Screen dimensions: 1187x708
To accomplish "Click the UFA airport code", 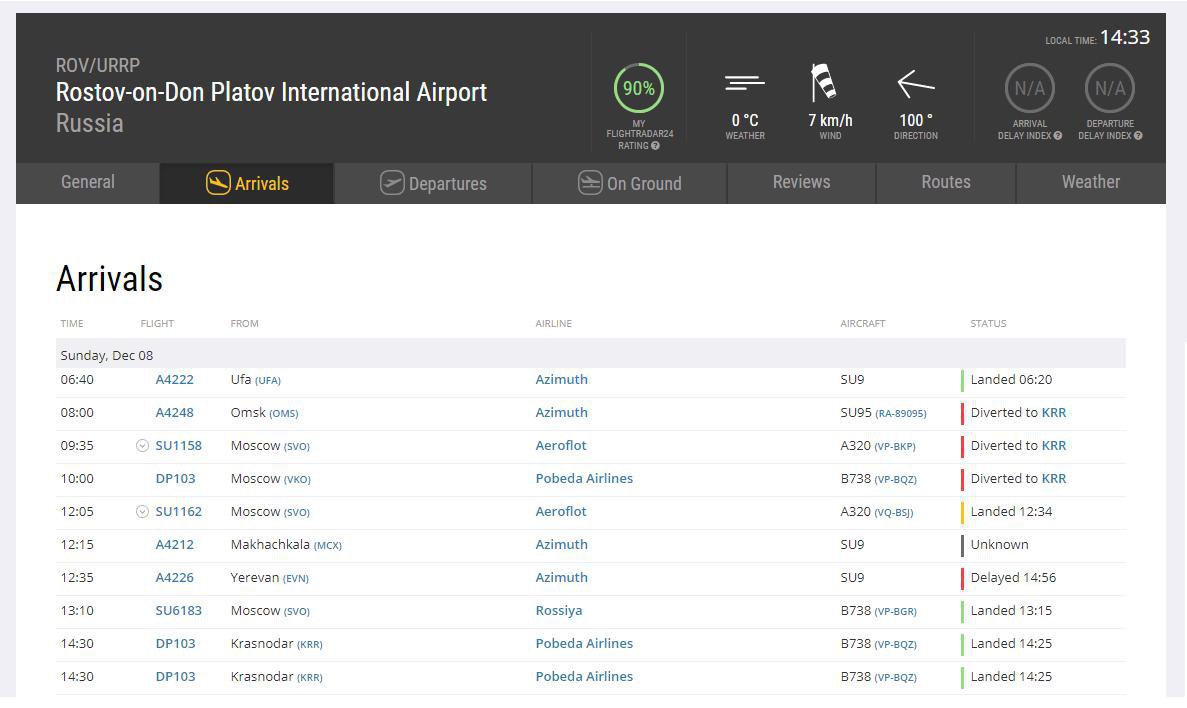I will [268, 381].
